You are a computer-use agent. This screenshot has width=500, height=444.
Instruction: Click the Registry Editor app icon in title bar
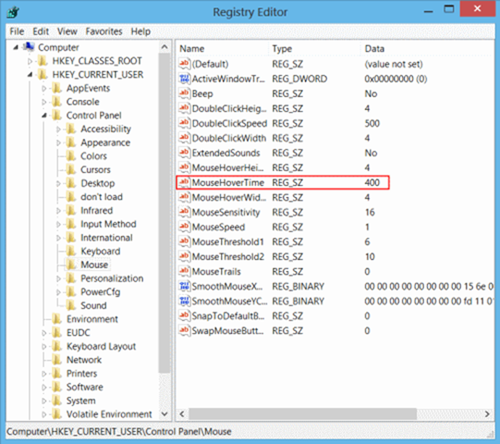pyautogui.click(x=13, y=12)
